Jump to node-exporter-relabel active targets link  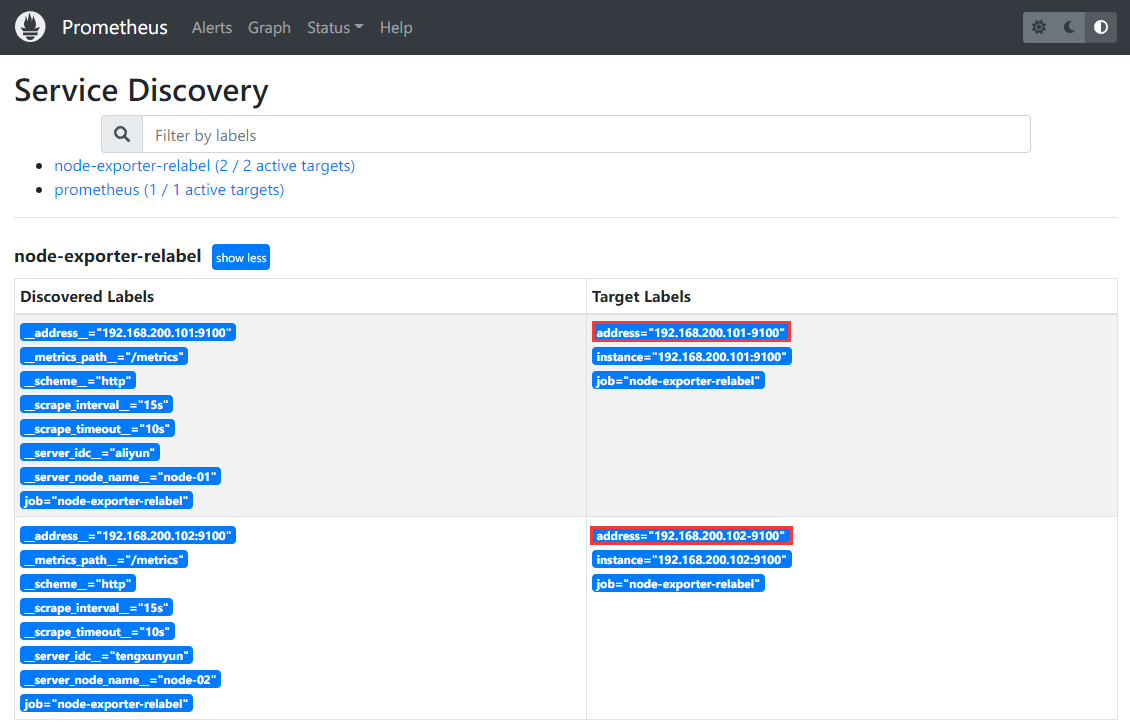click(x=205, y=166)
